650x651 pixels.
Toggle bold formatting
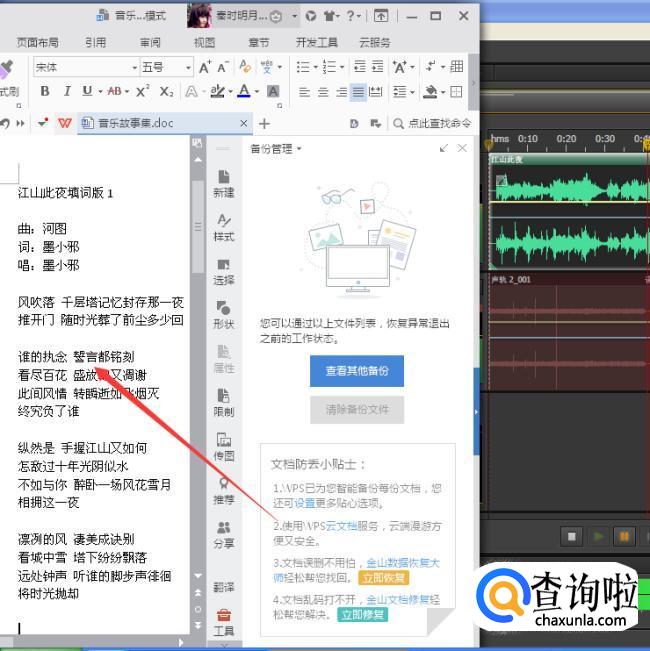[45, 91]
